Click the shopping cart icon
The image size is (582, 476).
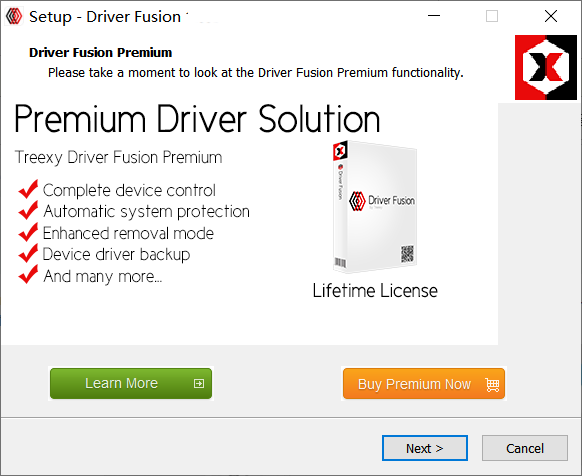pos(493,384)
